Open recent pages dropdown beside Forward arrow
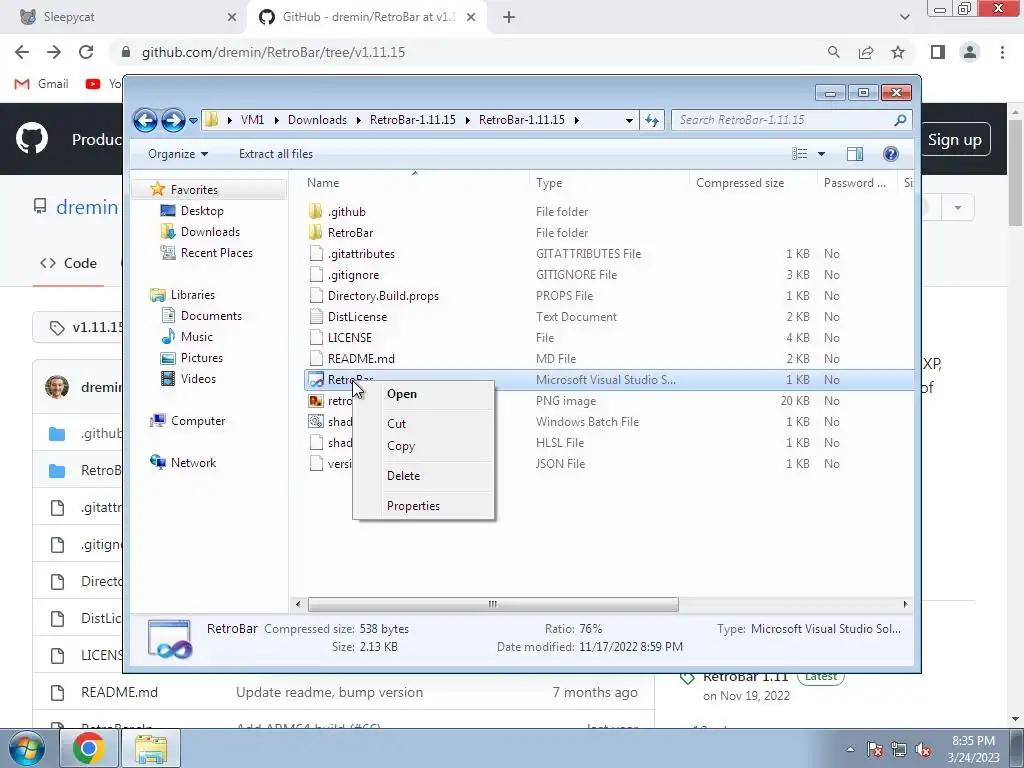Viewport: 1024px width, 768px height. tap(193, 121)
